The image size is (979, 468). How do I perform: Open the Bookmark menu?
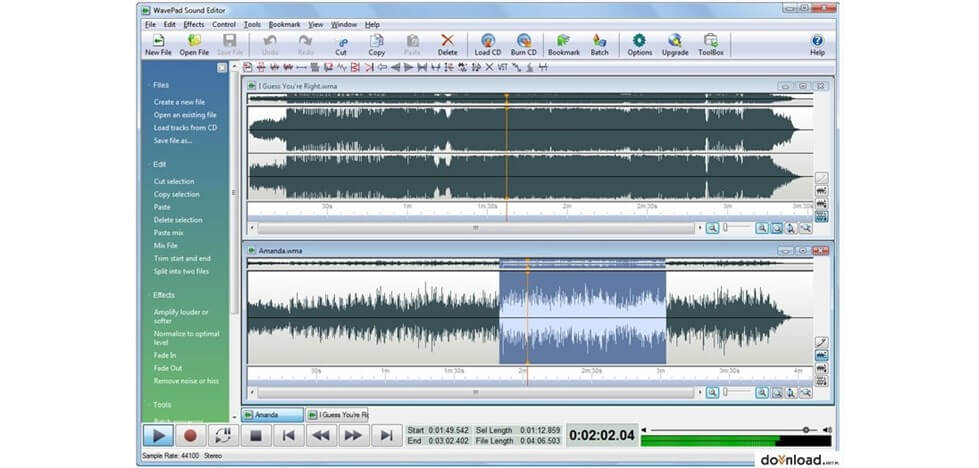(285, 24)
